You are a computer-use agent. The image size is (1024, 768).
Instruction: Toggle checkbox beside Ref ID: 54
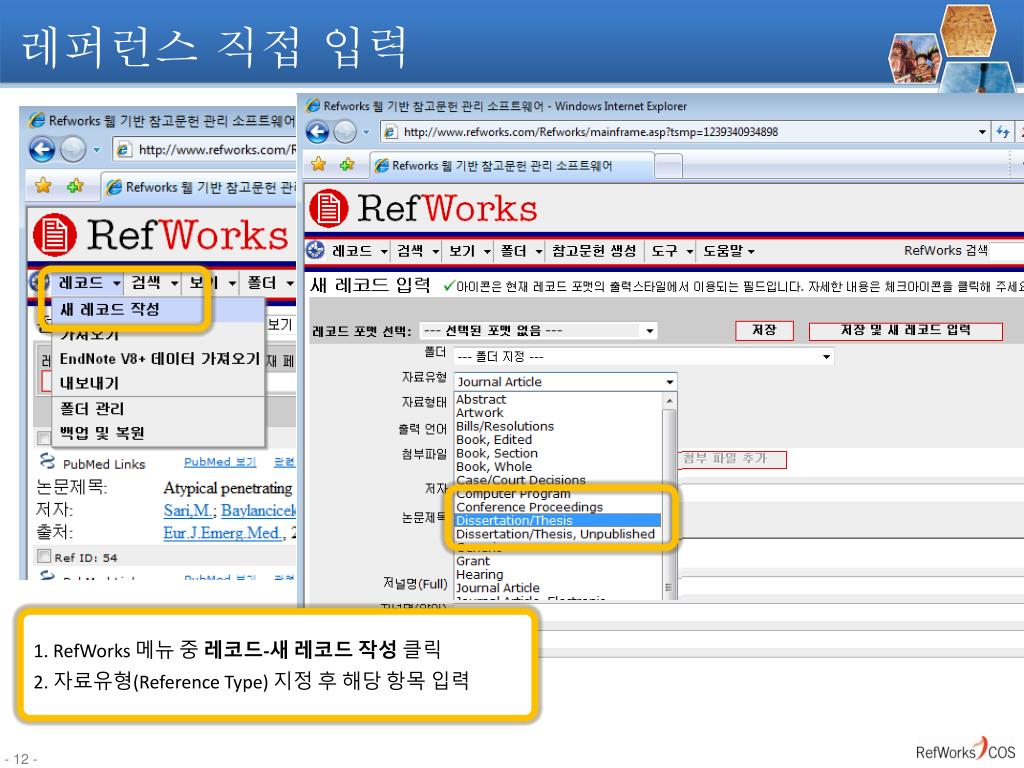pyautogui.click(x=44, y=556)
